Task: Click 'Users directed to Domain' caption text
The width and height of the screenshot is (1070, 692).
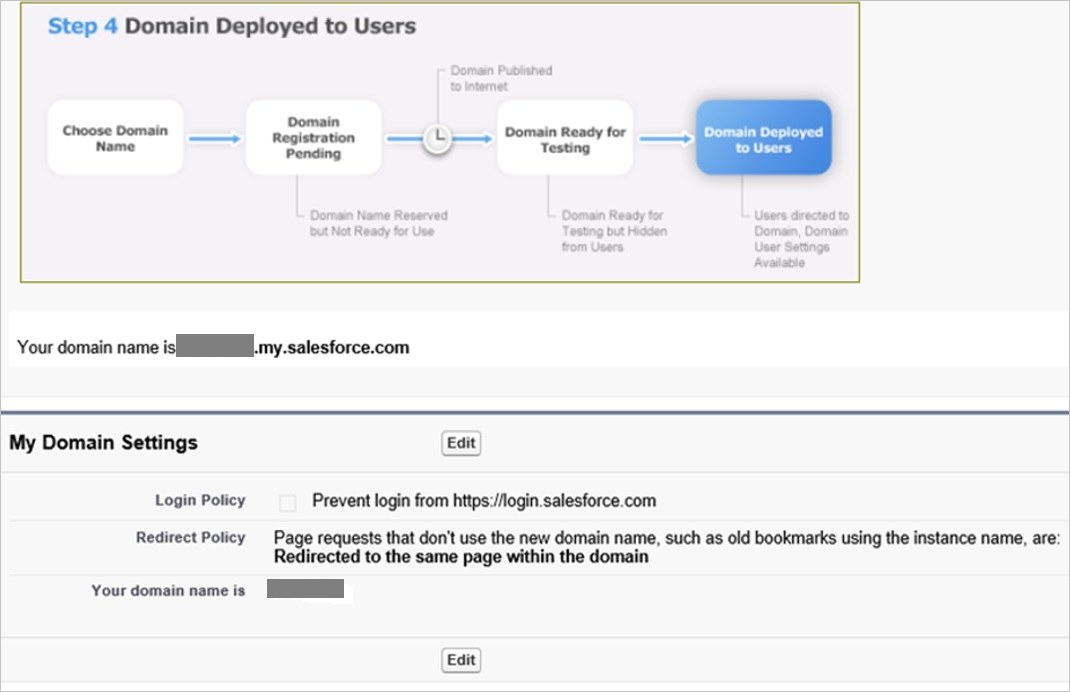Action: [801, 239]
